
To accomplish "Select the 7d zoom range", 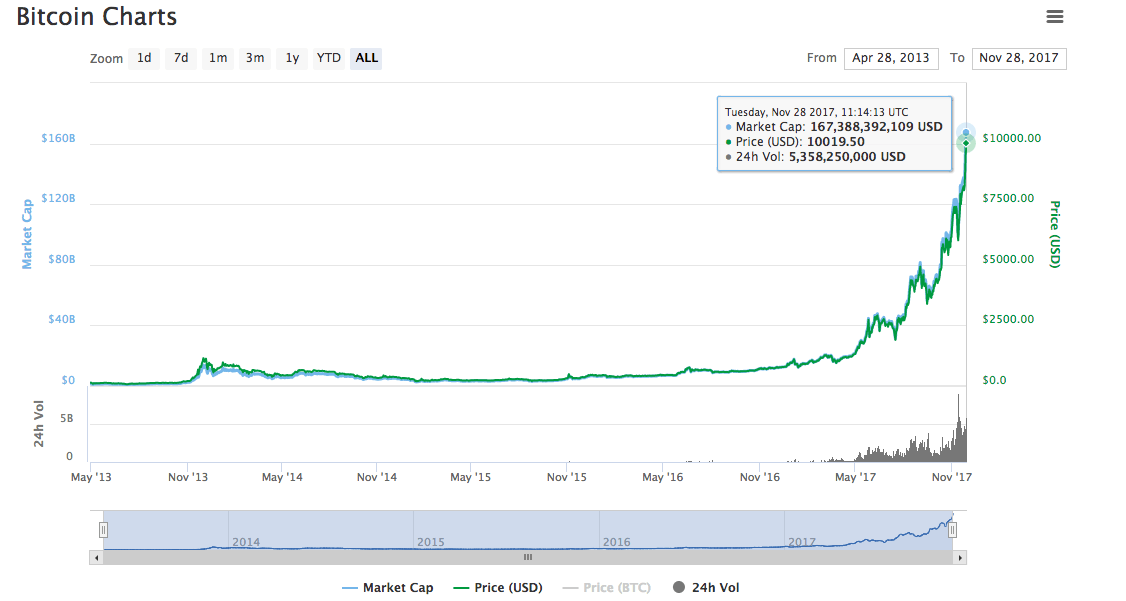I will point(181,58).
